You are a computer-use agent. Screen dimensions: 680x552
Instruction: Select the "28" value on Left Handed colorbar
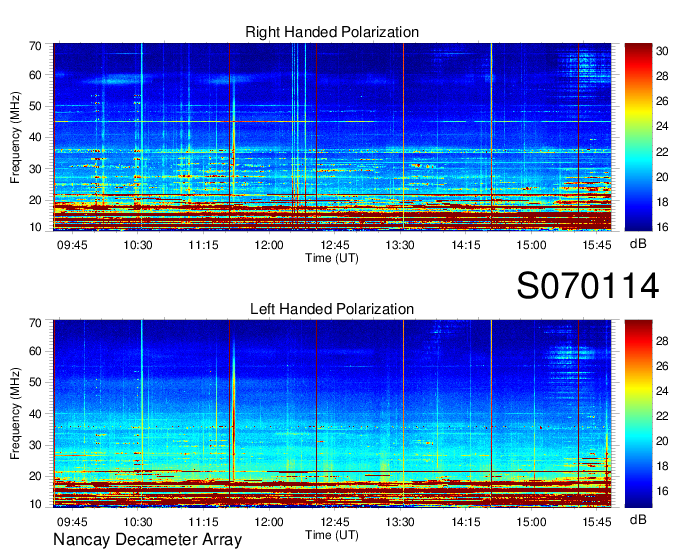(662, 341)
